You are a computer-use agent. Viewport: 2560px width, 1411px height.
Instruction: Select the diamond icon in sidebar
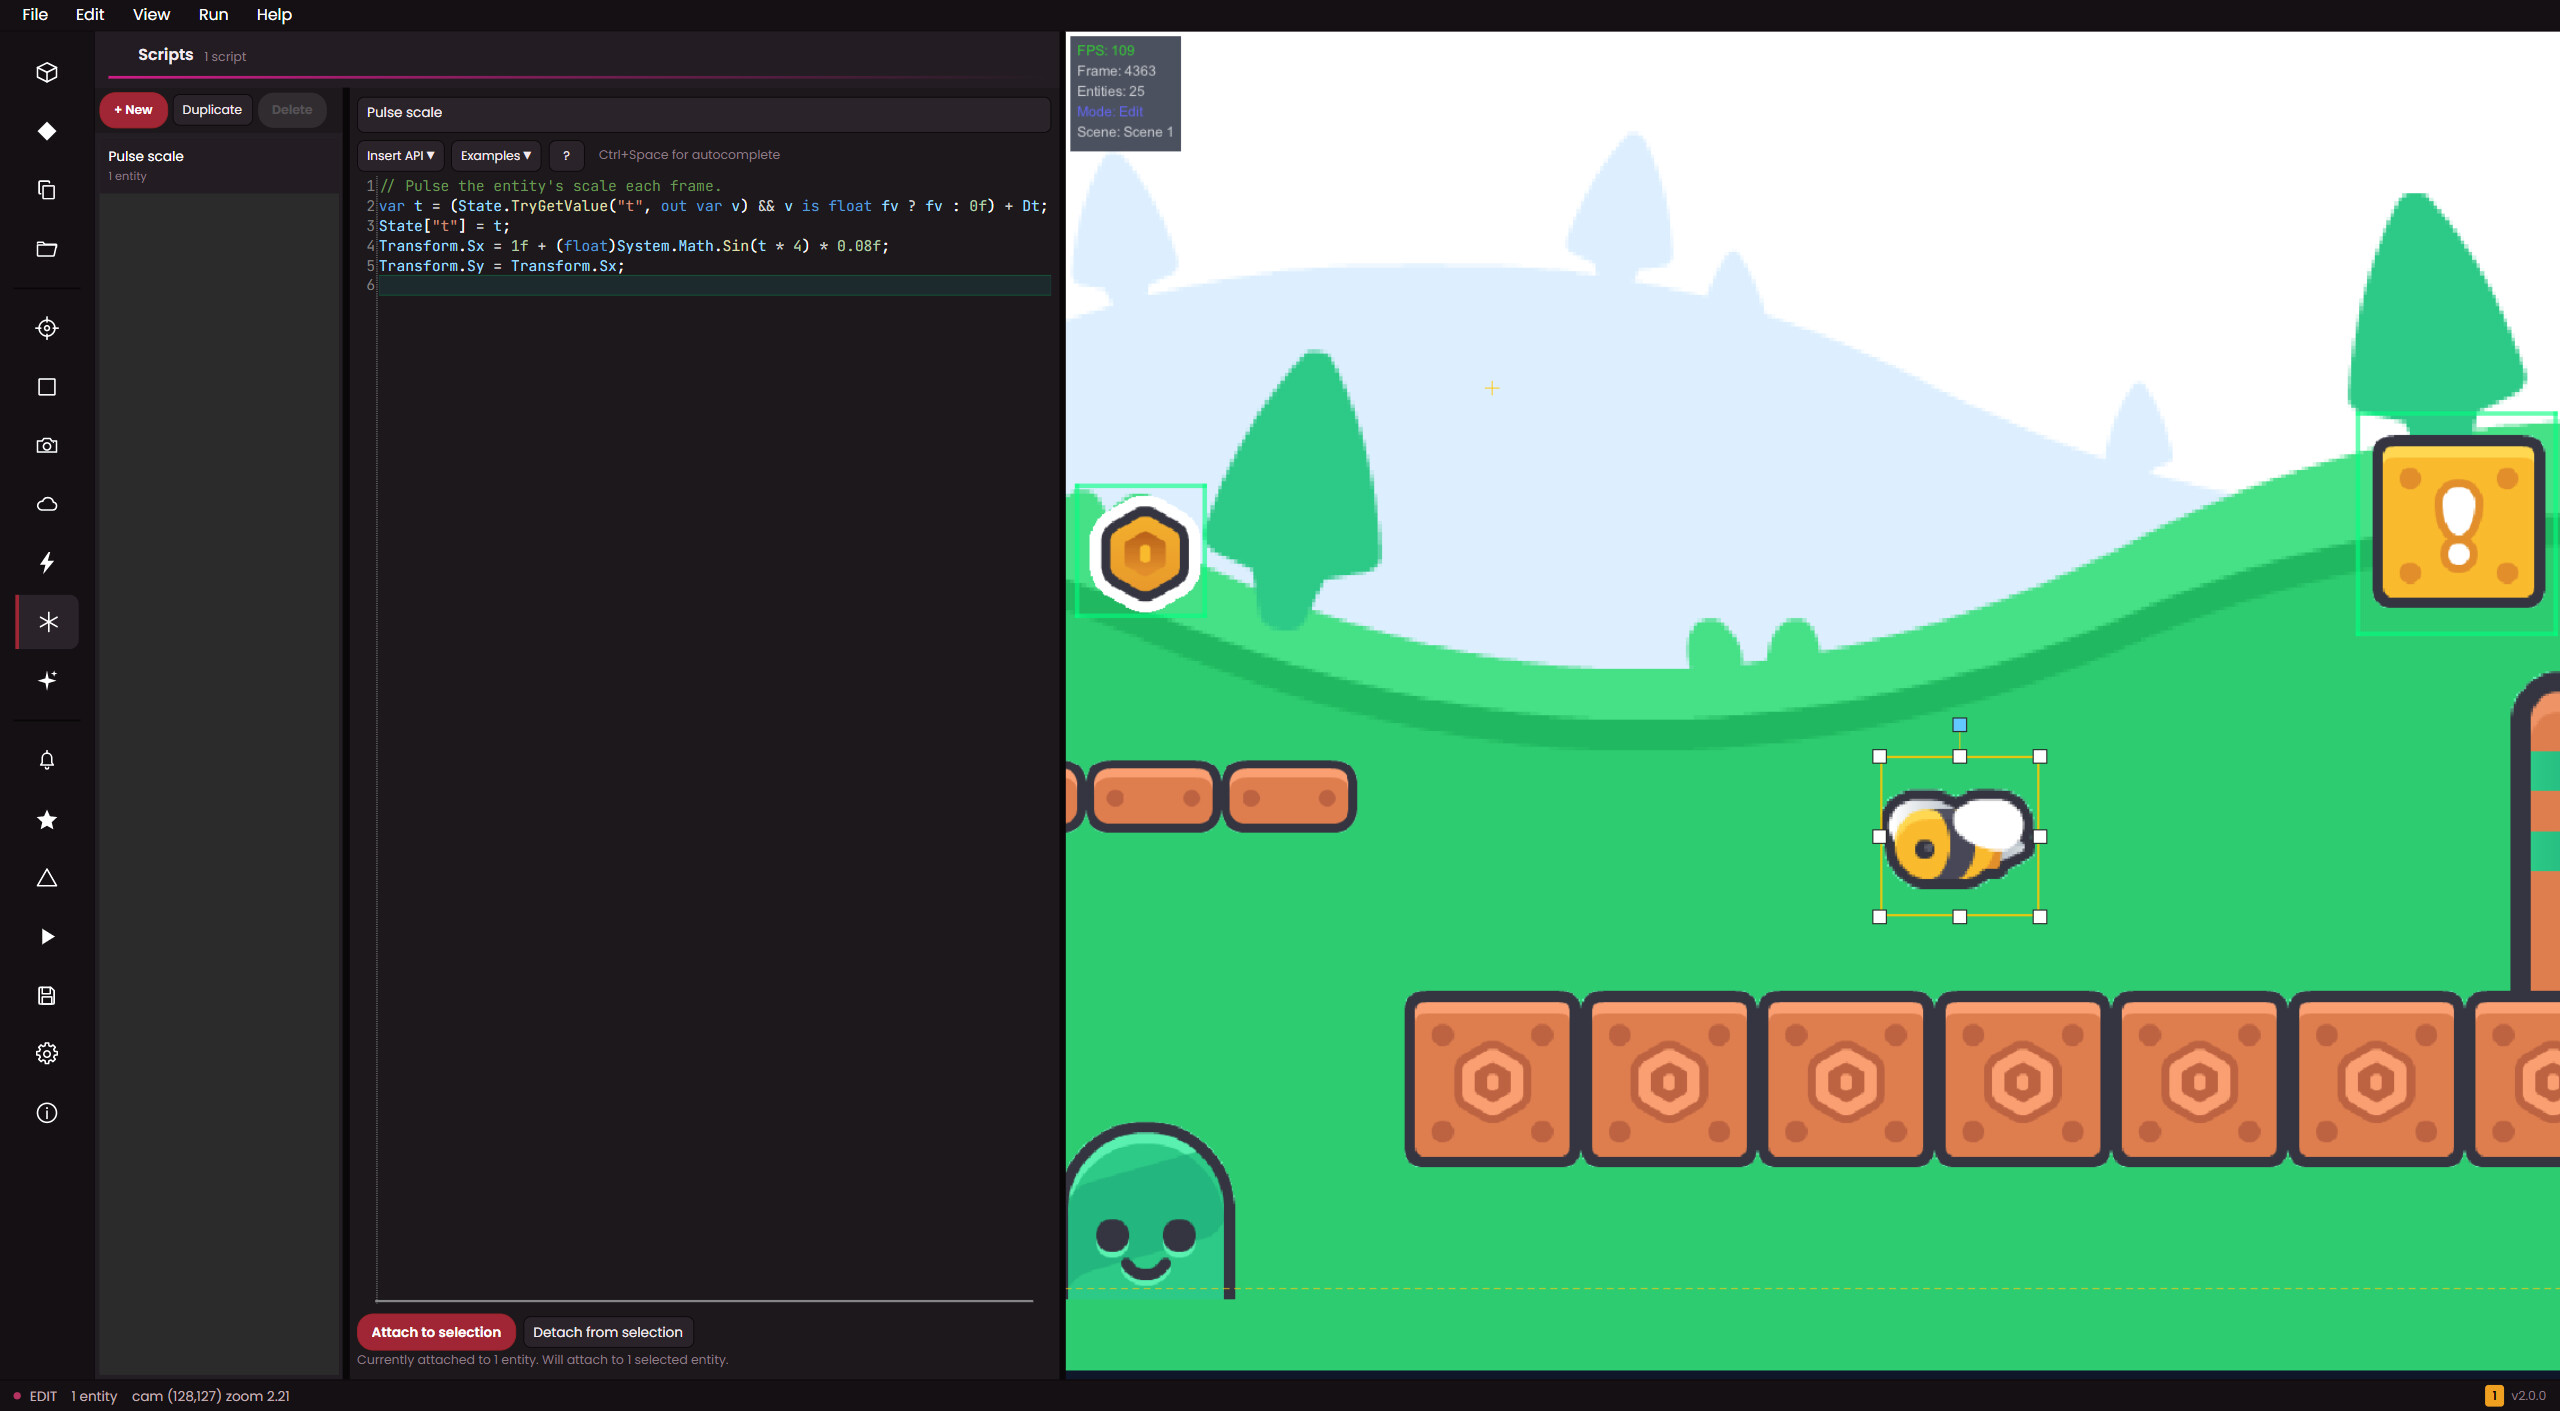(47, 131)
